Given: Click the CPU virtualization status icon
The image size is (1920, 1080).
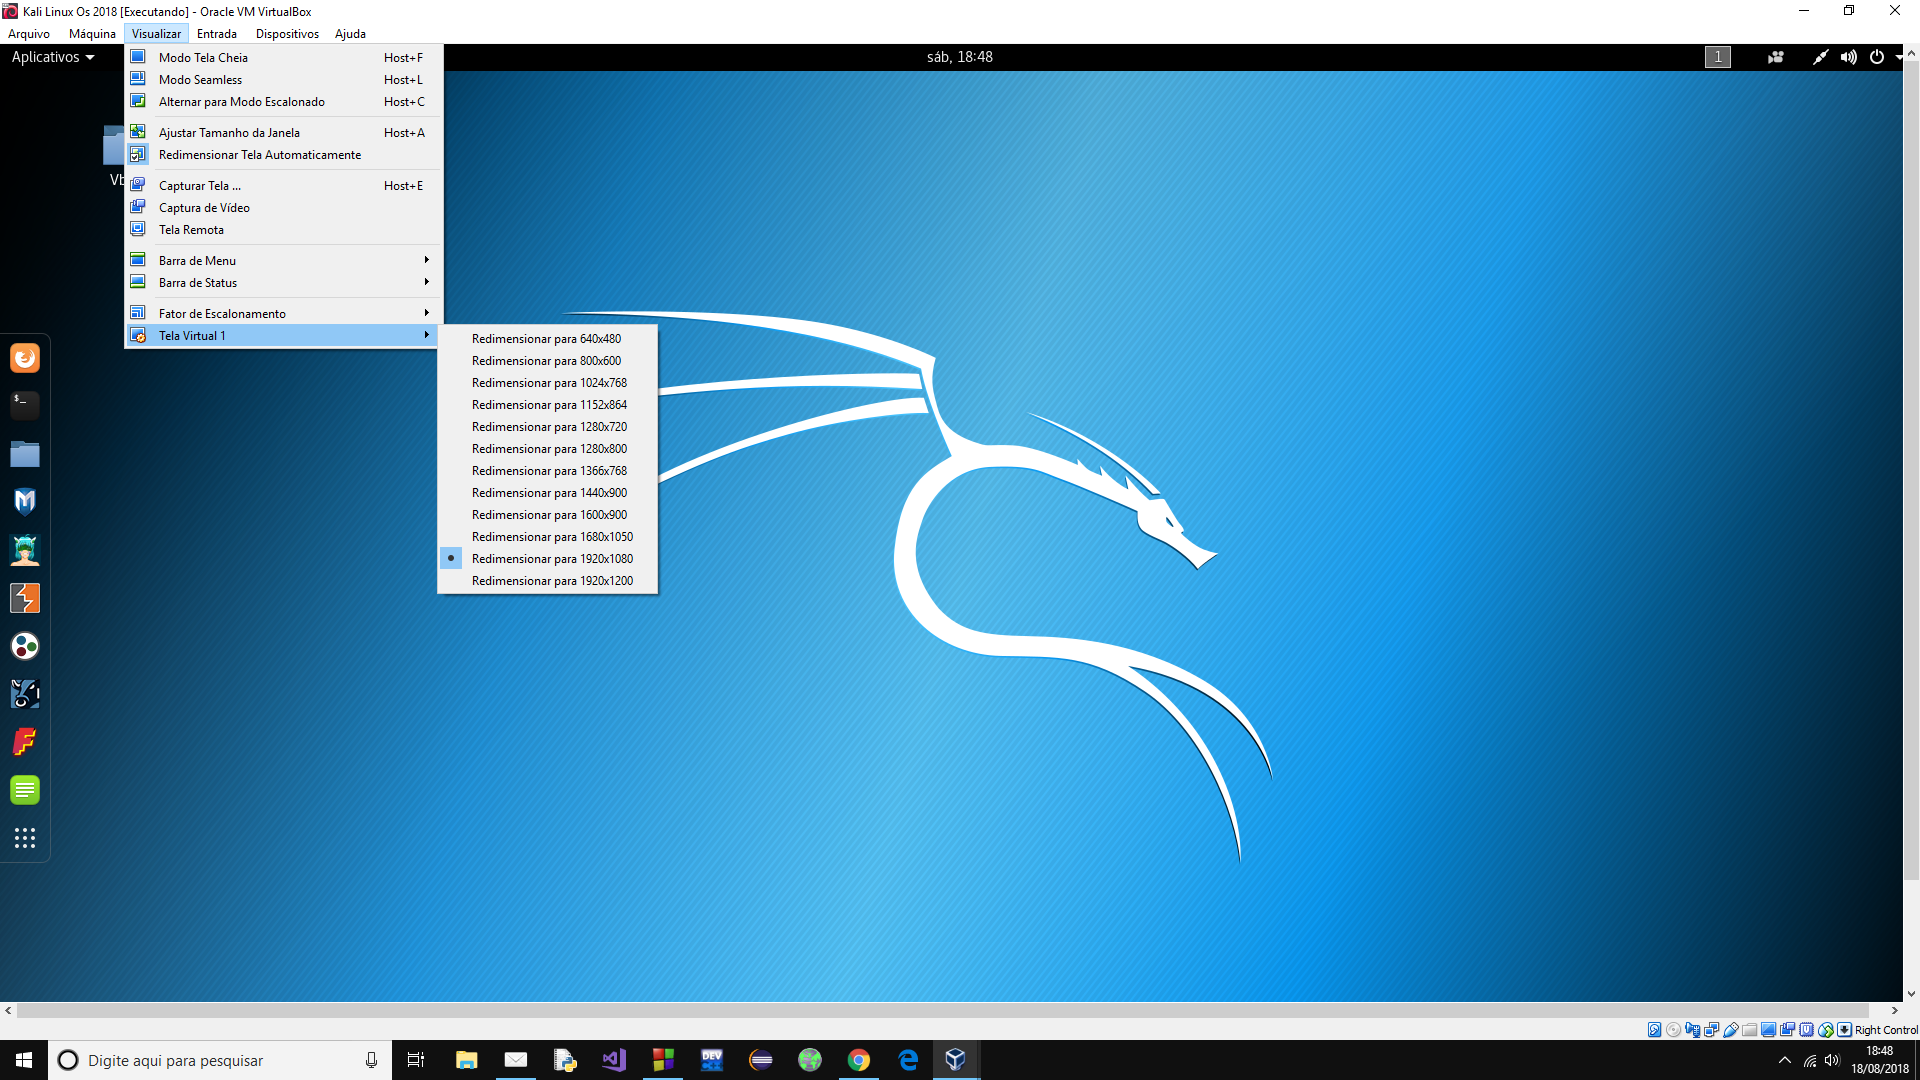Looking at the screenshot, I should click(x=1806, y=1030).
